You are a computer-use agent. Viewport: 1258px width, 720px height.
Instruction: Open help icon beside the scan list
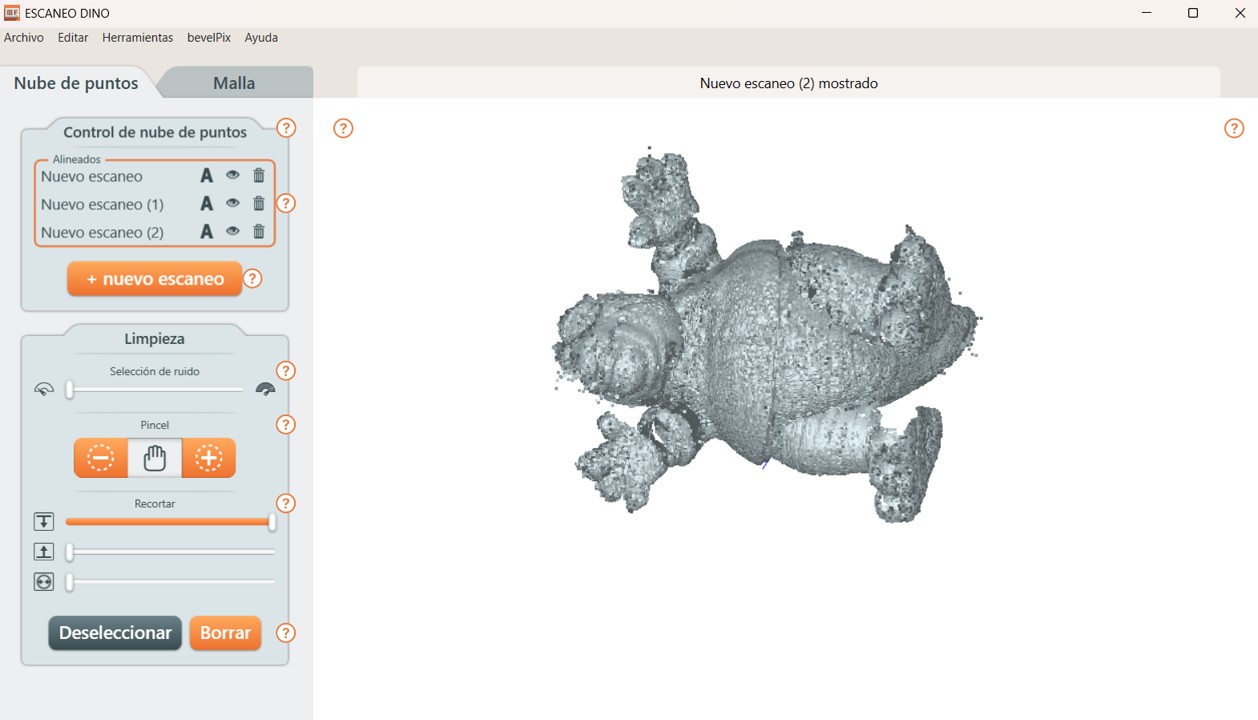[286, 204]
